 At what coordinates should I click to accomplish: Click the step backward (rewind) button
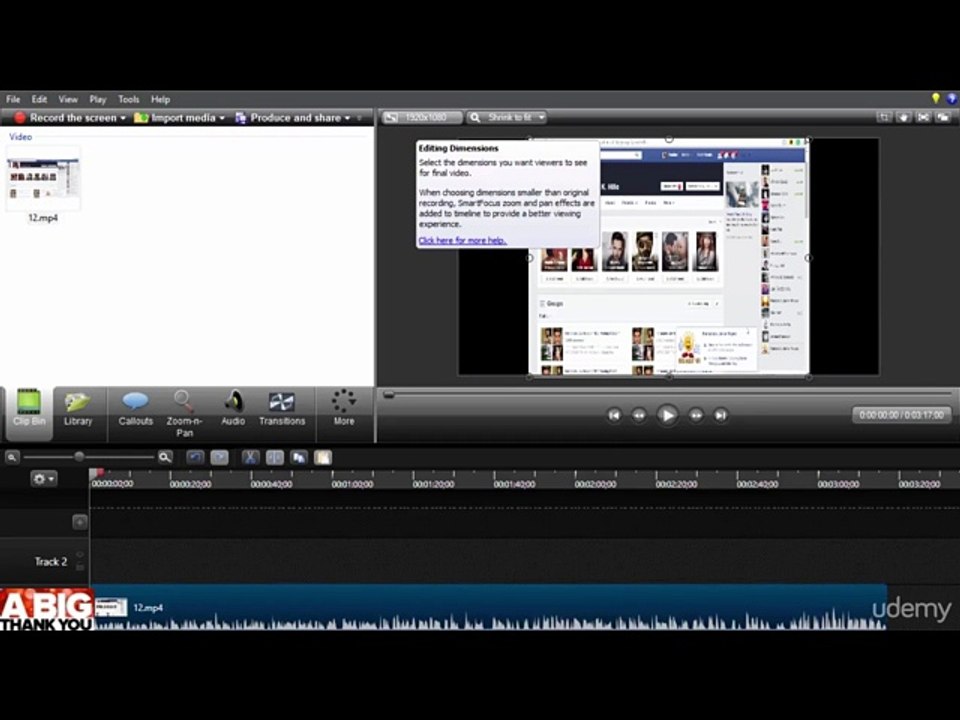639,415
